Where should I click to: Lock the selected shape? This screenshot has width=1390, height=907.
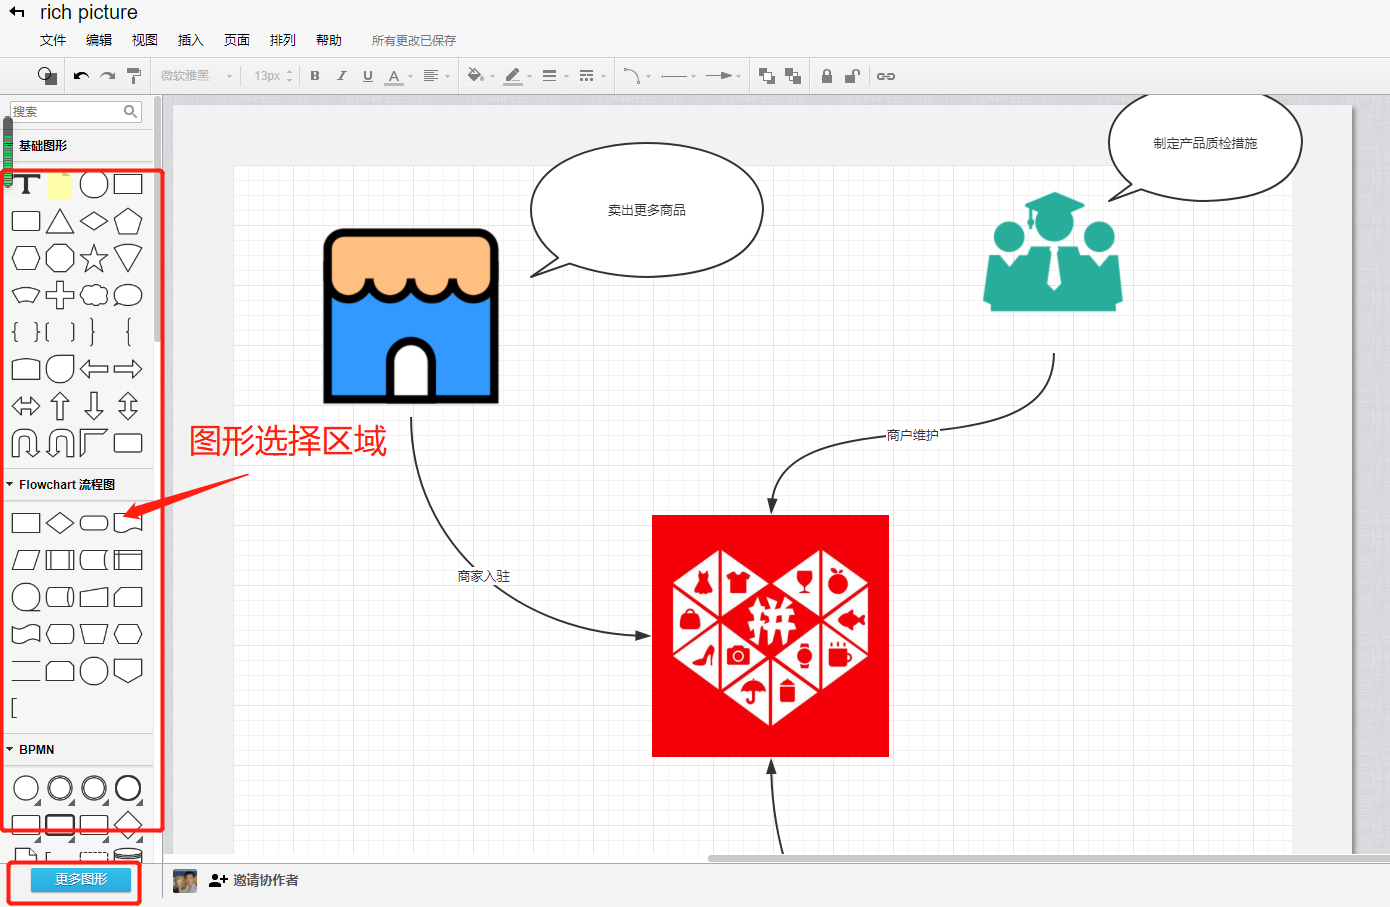coord(827,76)
